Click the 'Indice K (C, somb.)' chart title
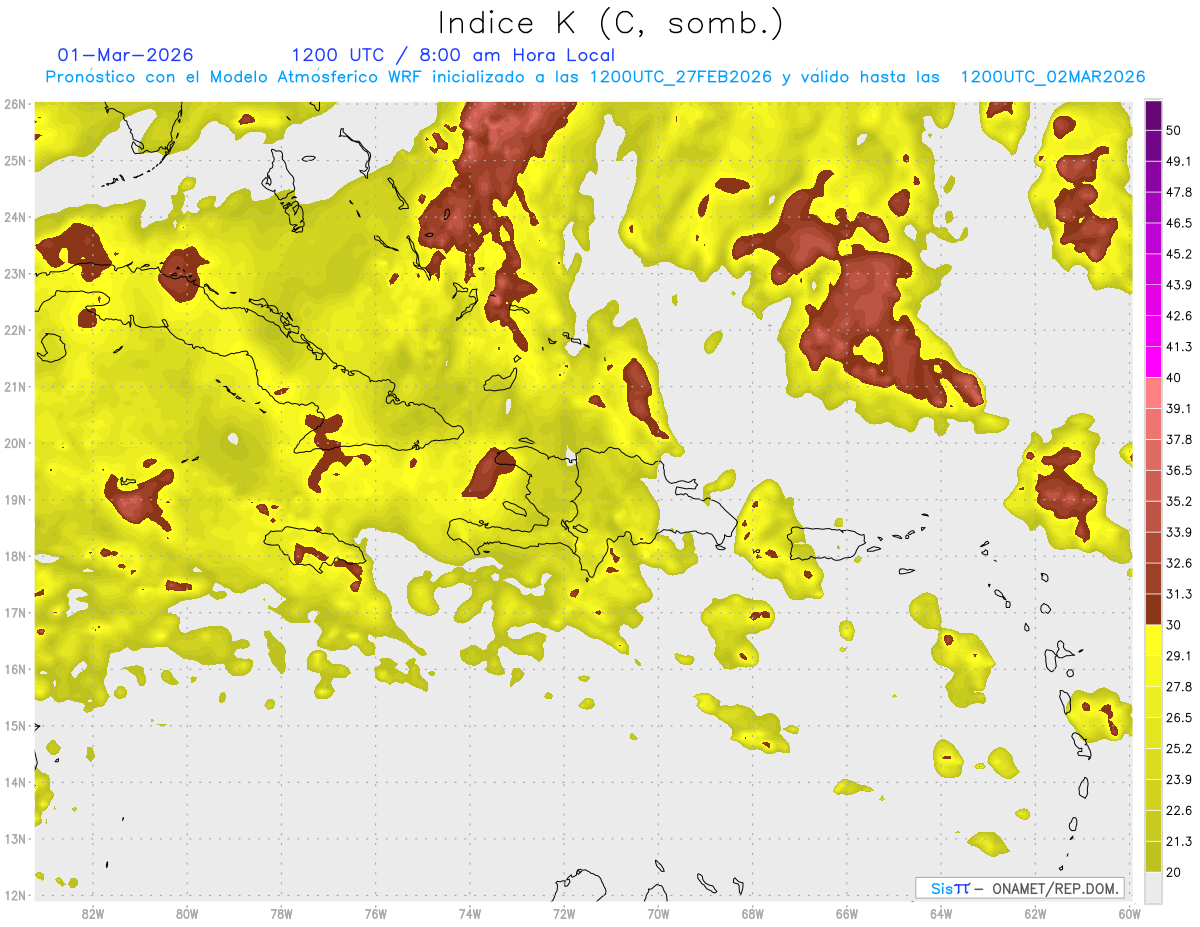This screenshot has height=927, width=1200. [611, 24]
